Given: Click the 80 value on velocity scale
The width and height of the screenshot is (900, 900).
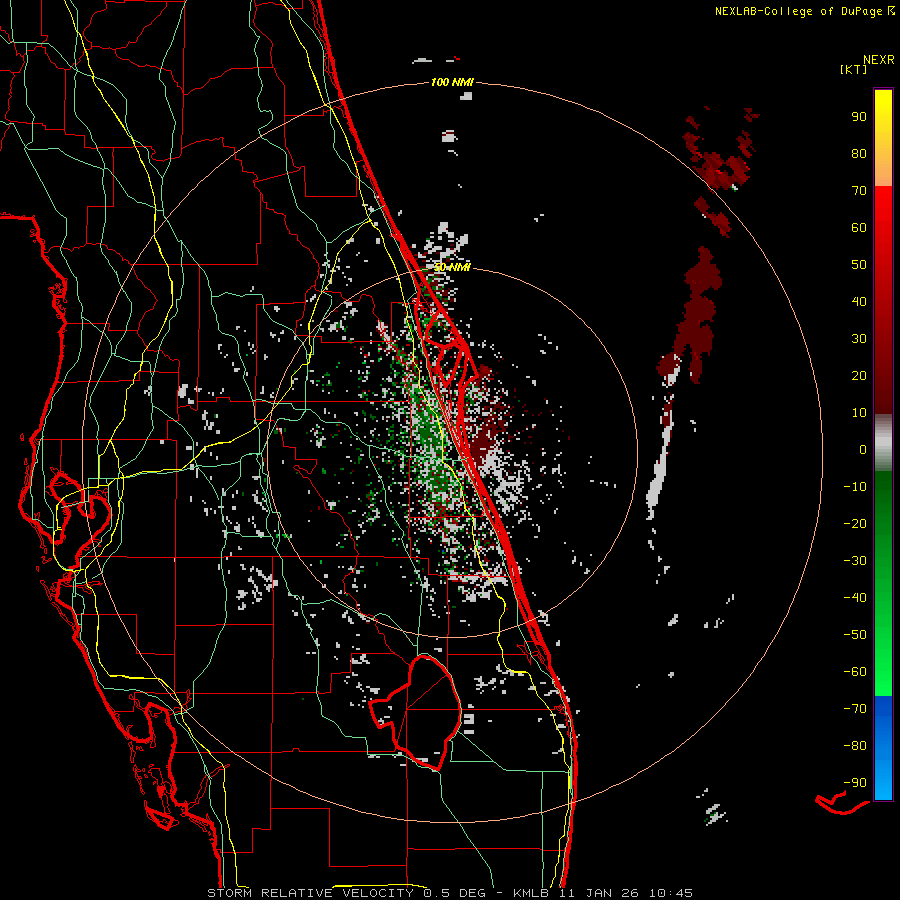Looking at the screenshot, I should (859, 153).
